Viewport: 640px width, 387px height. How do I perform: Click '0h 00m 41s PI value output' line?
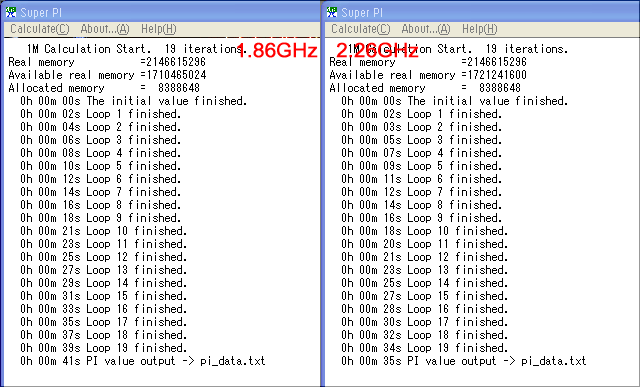[143, 361]
